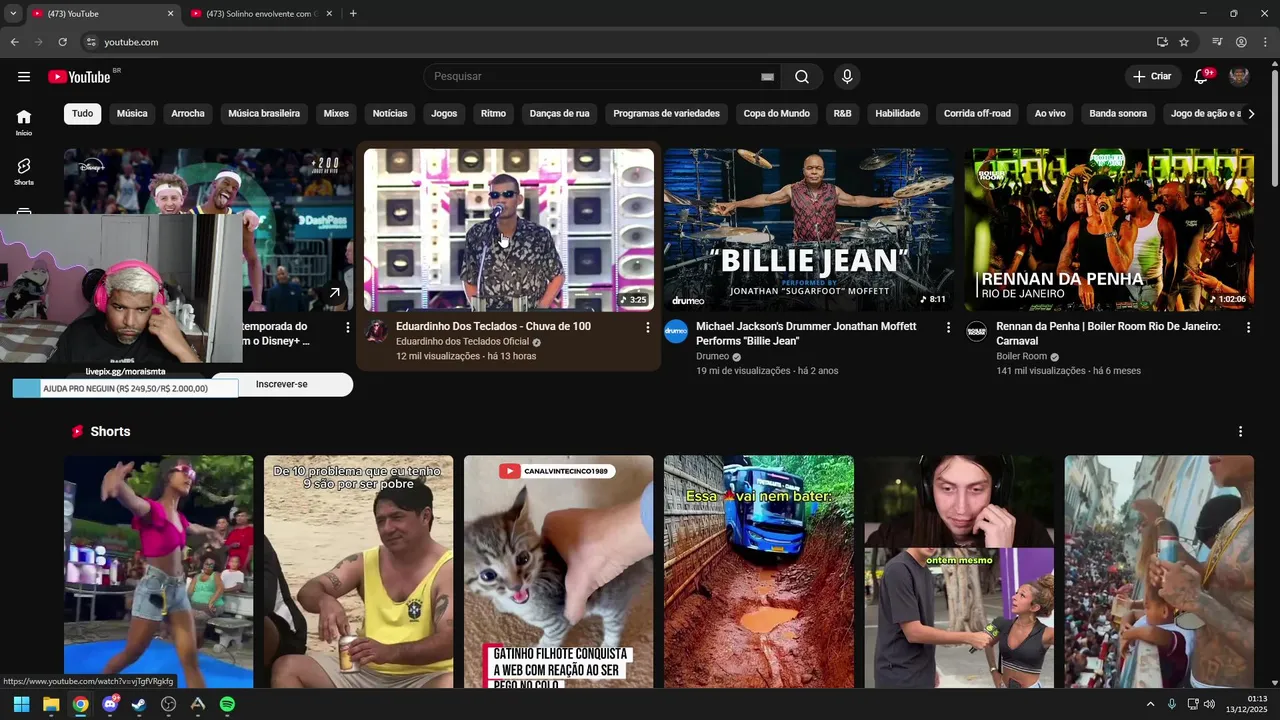Open the tab search dropdown arrow
Viewport: 1280px width, 720px height.
click(13, 14)
